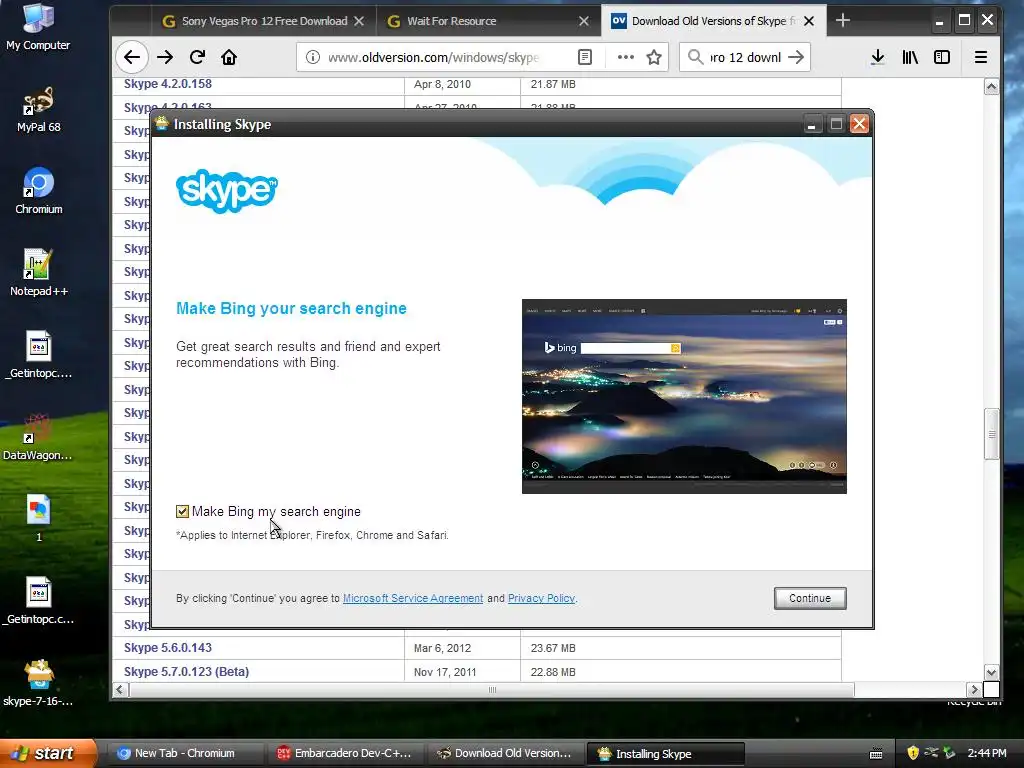Image resolution: width=1024 pixels, height=768 pixels.
Task: Click scroll-down arrow on page scrollbar
Action: 991,672
